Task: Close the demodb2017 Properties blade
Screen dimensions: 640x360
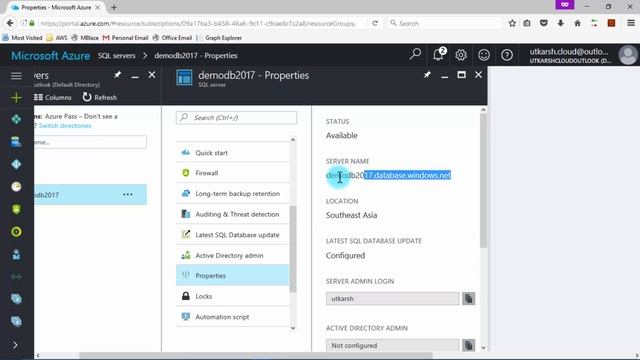Action: pyautogui.click(x=478, y=75)
